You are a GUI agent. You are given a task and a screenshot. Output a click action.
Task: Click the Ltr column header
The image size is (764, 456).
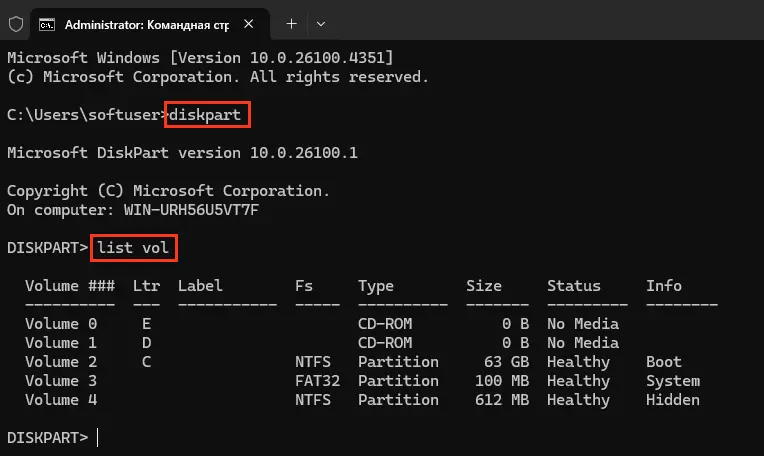click(x=146, y=285)
